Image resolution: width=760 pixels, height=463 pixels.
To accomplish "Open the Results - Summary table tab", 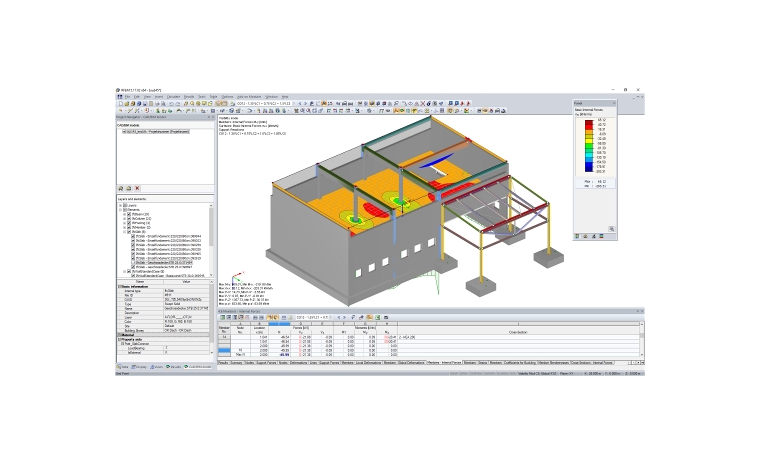I will pos(230,362).
